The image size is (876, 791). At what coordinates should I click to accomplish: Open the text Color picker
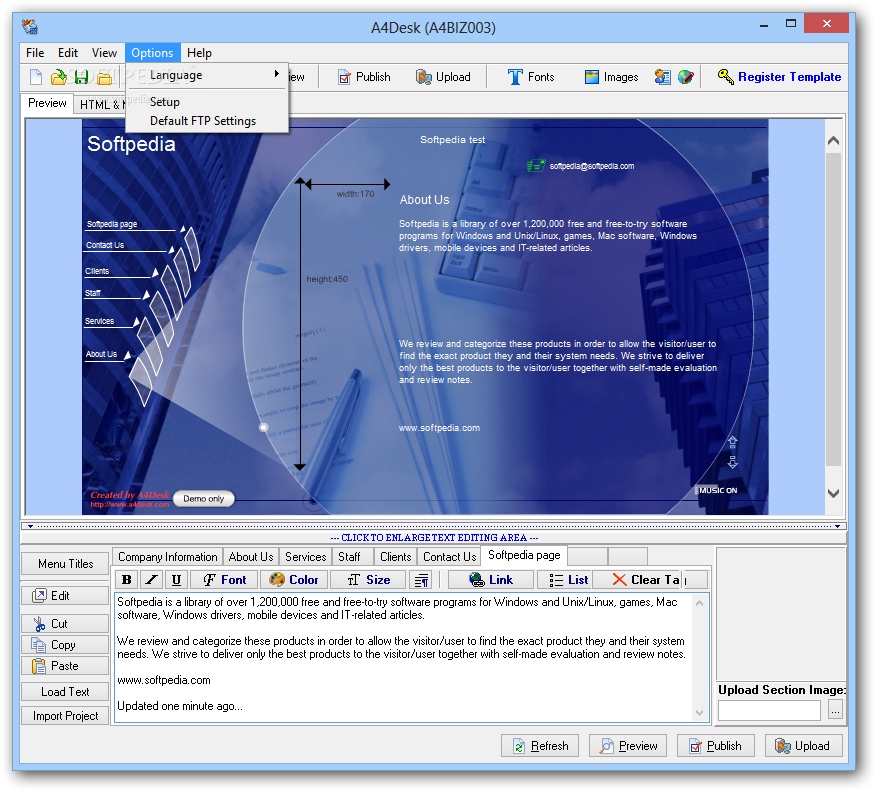tap(294, 580)
